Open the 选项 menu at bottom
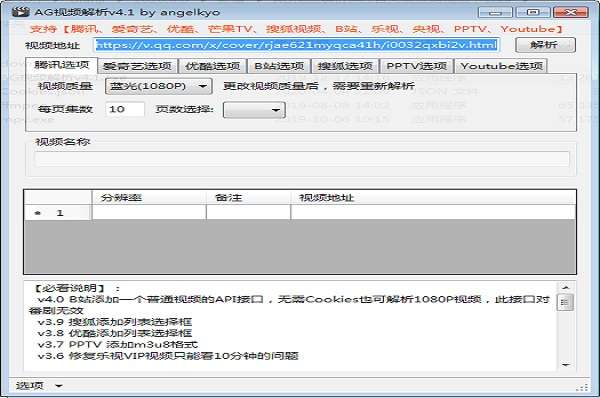600x398 pixels. coord(38,386)
